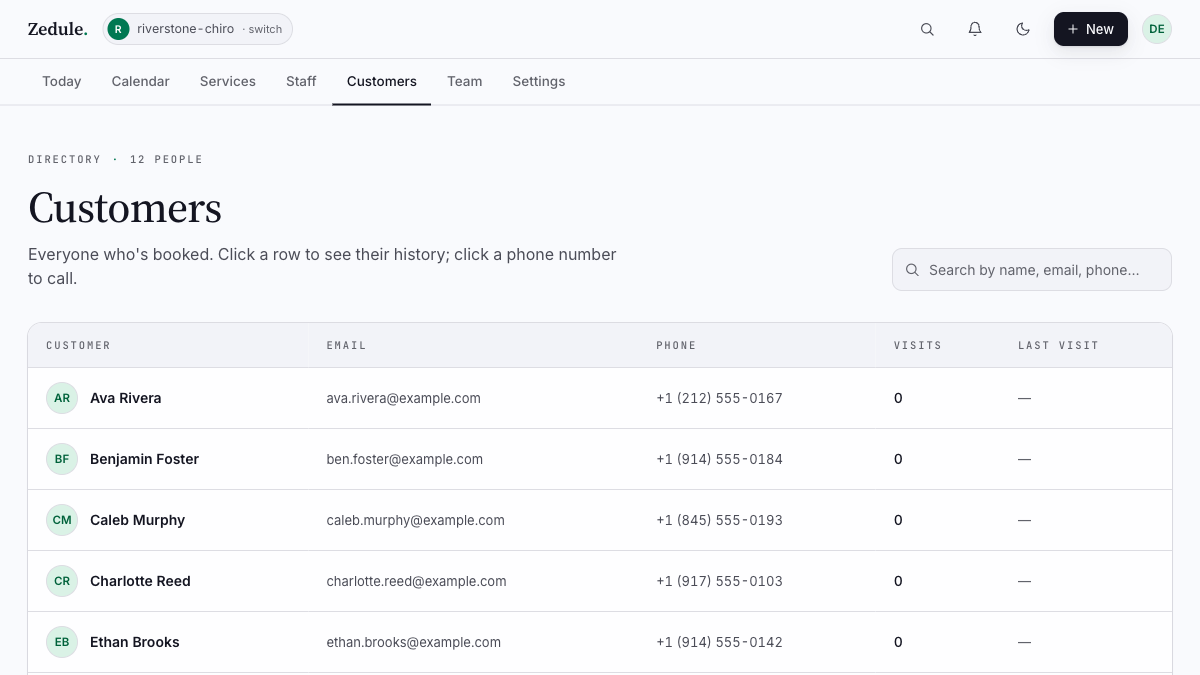Click the Phone column header

676,345
